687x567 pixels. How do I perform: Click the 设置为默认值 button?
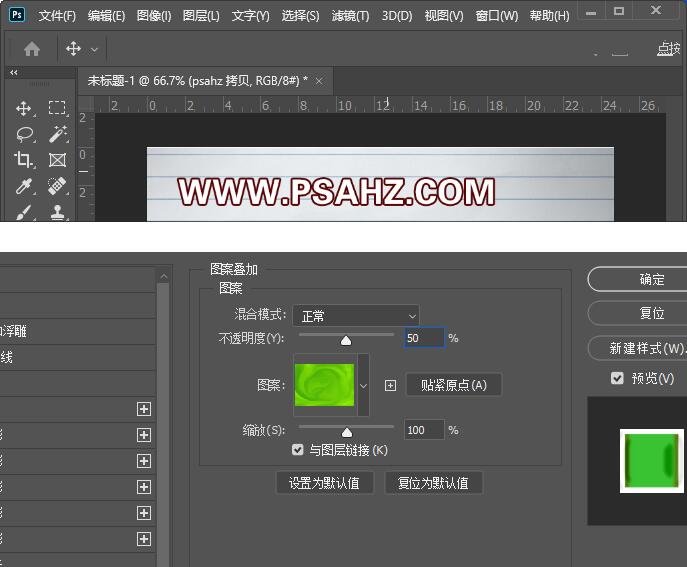[x=324, y=483]
